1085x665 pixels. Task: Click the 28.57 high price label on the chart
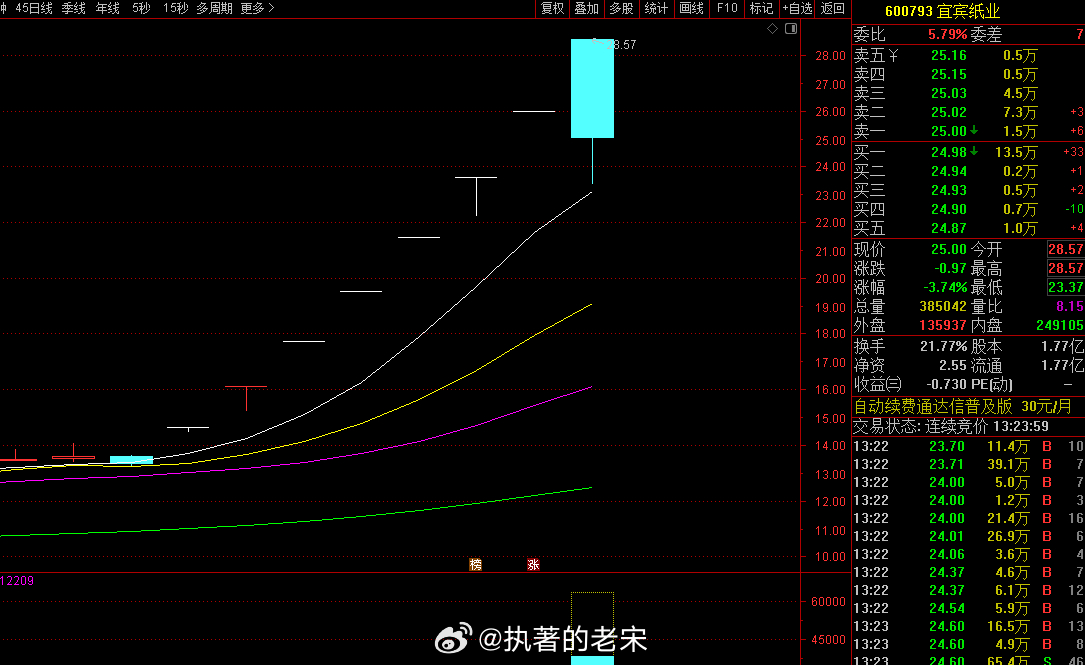tap(621, 45)
